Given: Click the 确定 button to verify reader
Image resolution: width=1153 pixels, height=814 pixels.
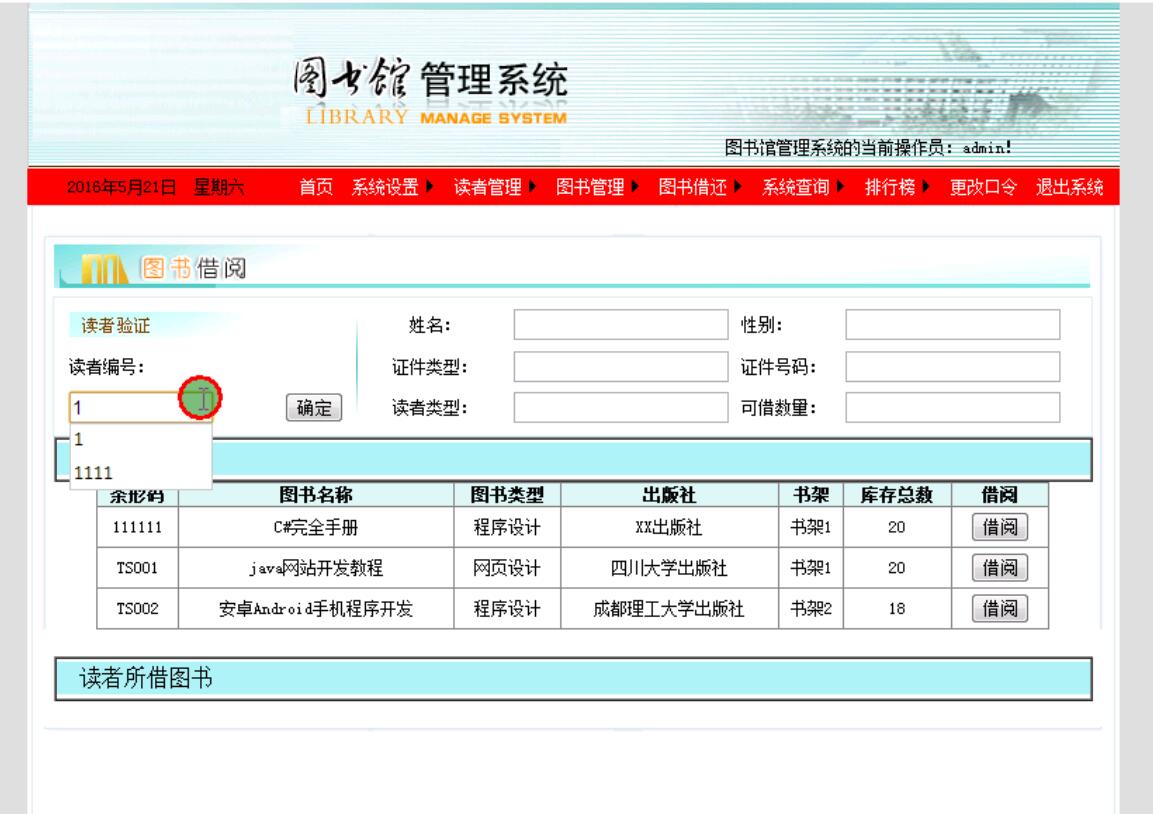Looking at the screenshot, I should [x=314, y=407].
